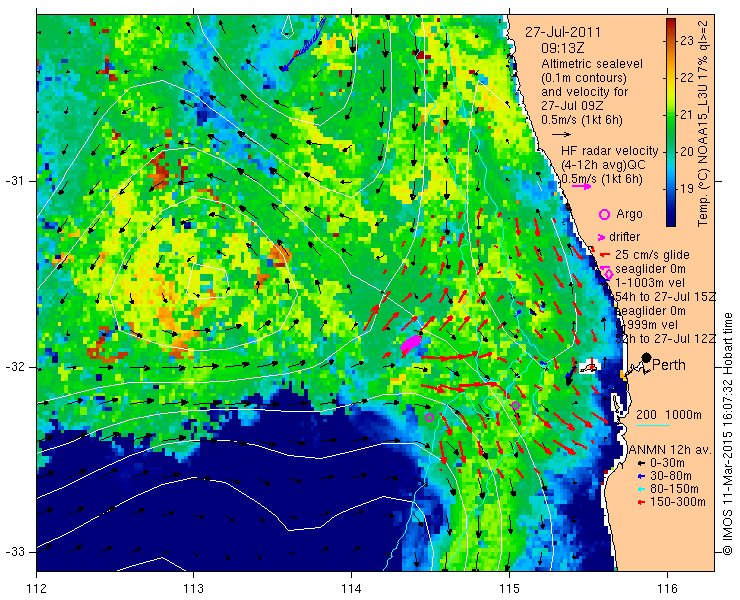Click the '30-80m' depth label
The height and width of the screenshot is (600, 740).
click(x=671, y=476)
